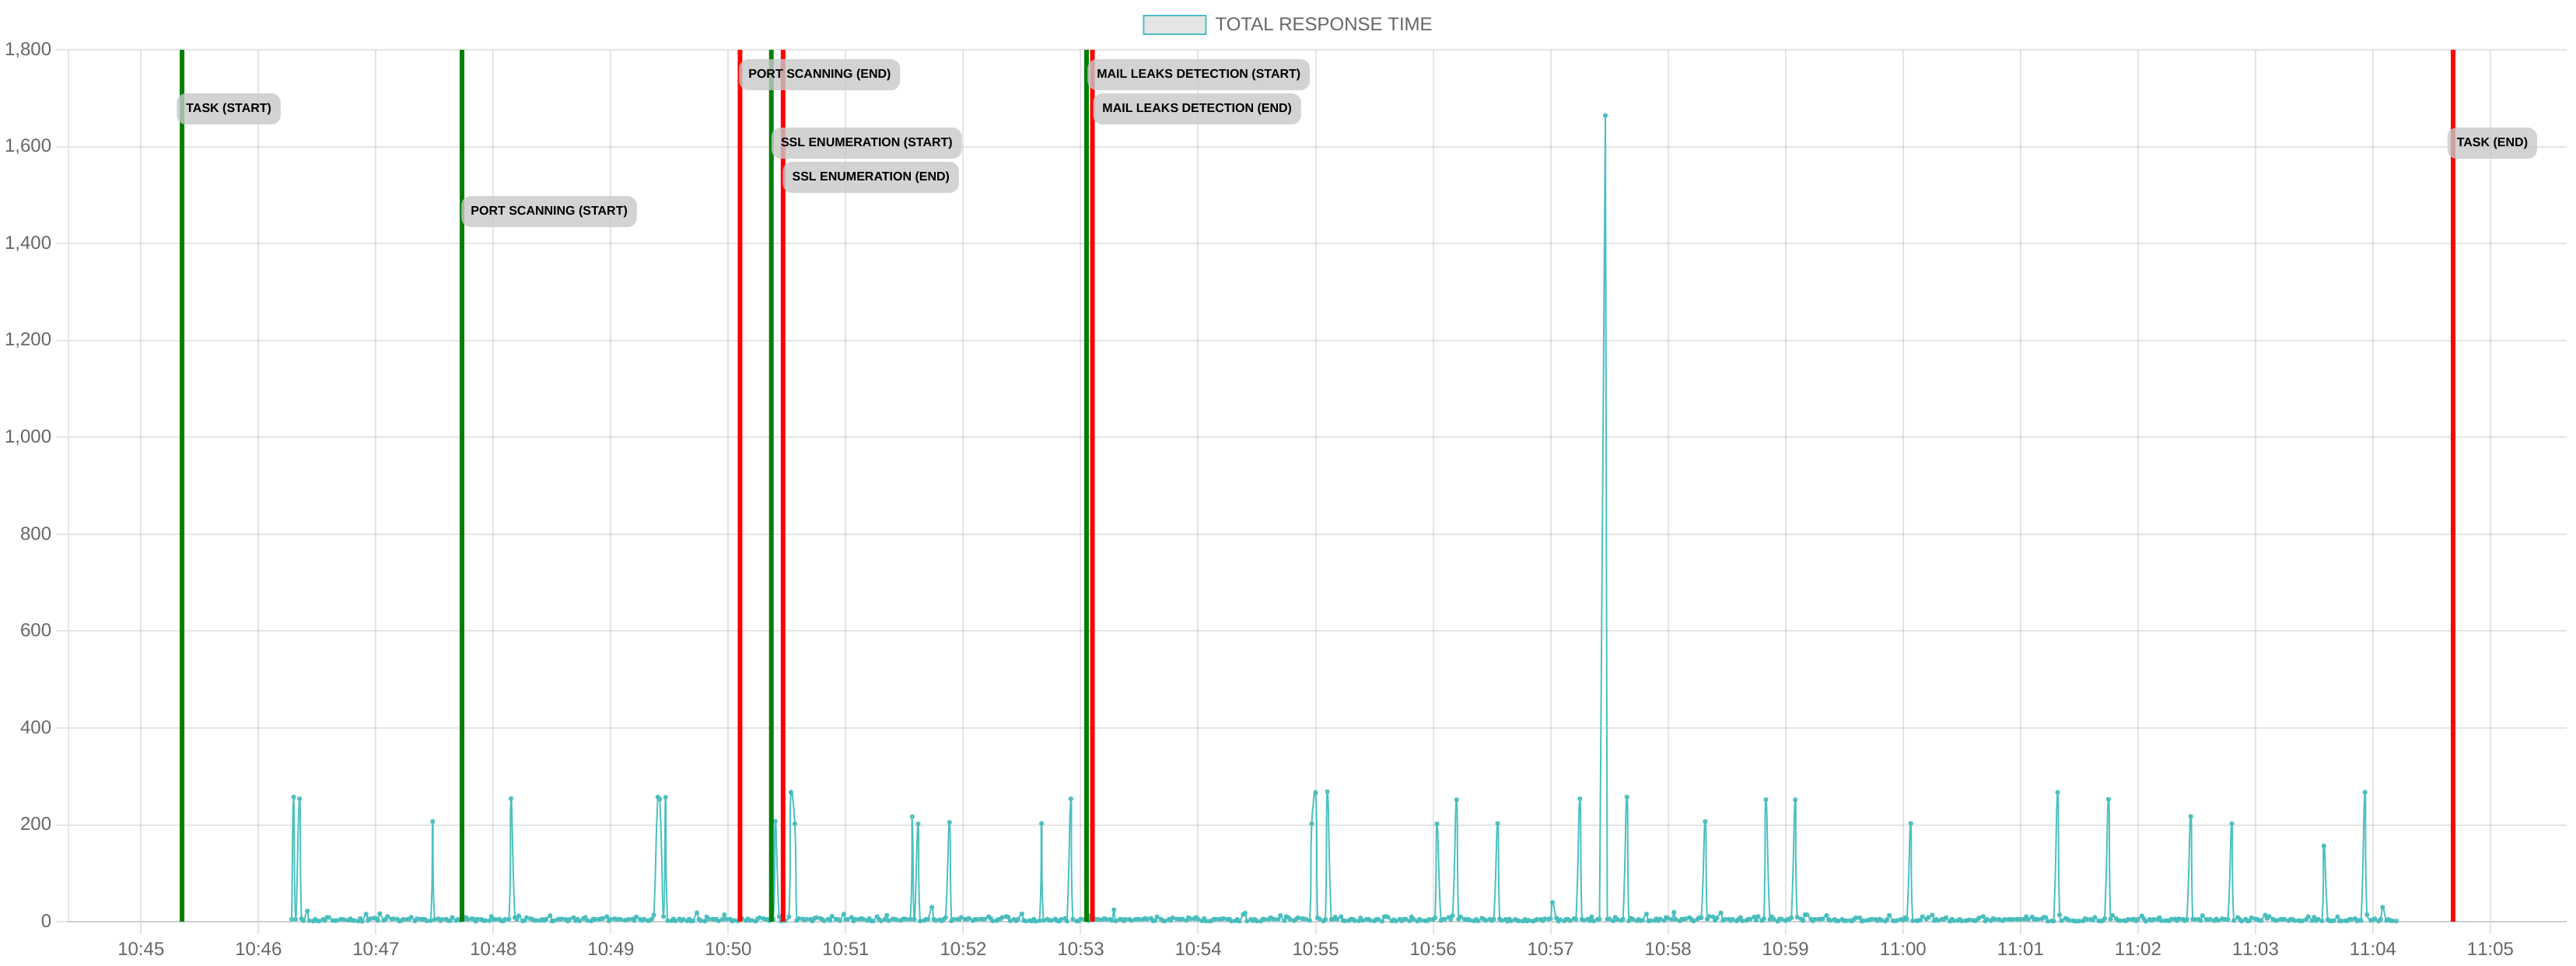The width and height of the screenshot is (2576, 966).
Task: Click the 10:52 x-axis tick label
Action: (963, 949)
